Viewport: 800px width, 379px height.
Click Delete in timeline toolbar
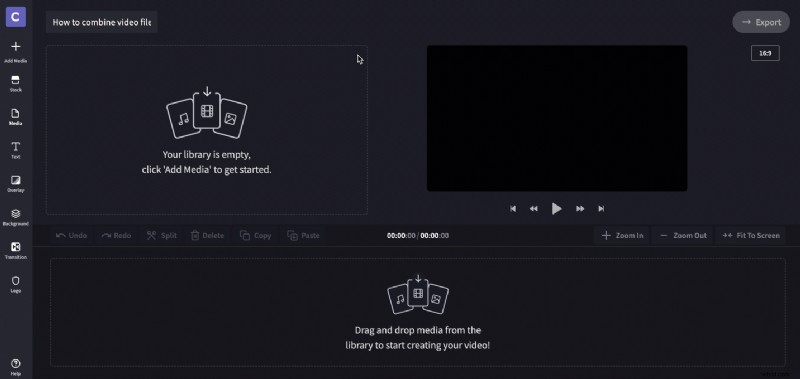click(x=207, y=235)
